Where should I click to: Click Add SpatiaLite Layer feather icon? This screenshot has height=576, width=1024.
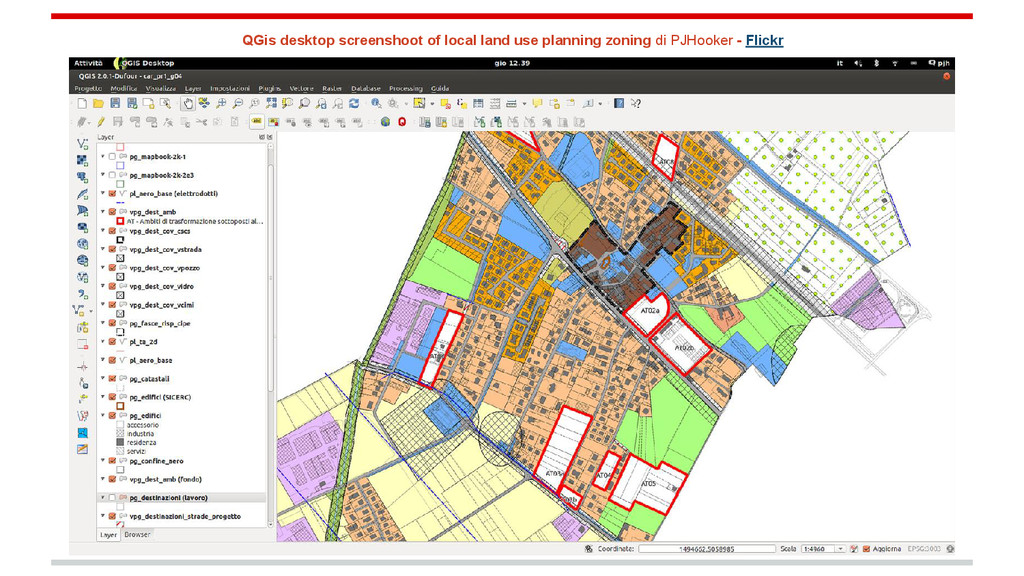point(82,195)
